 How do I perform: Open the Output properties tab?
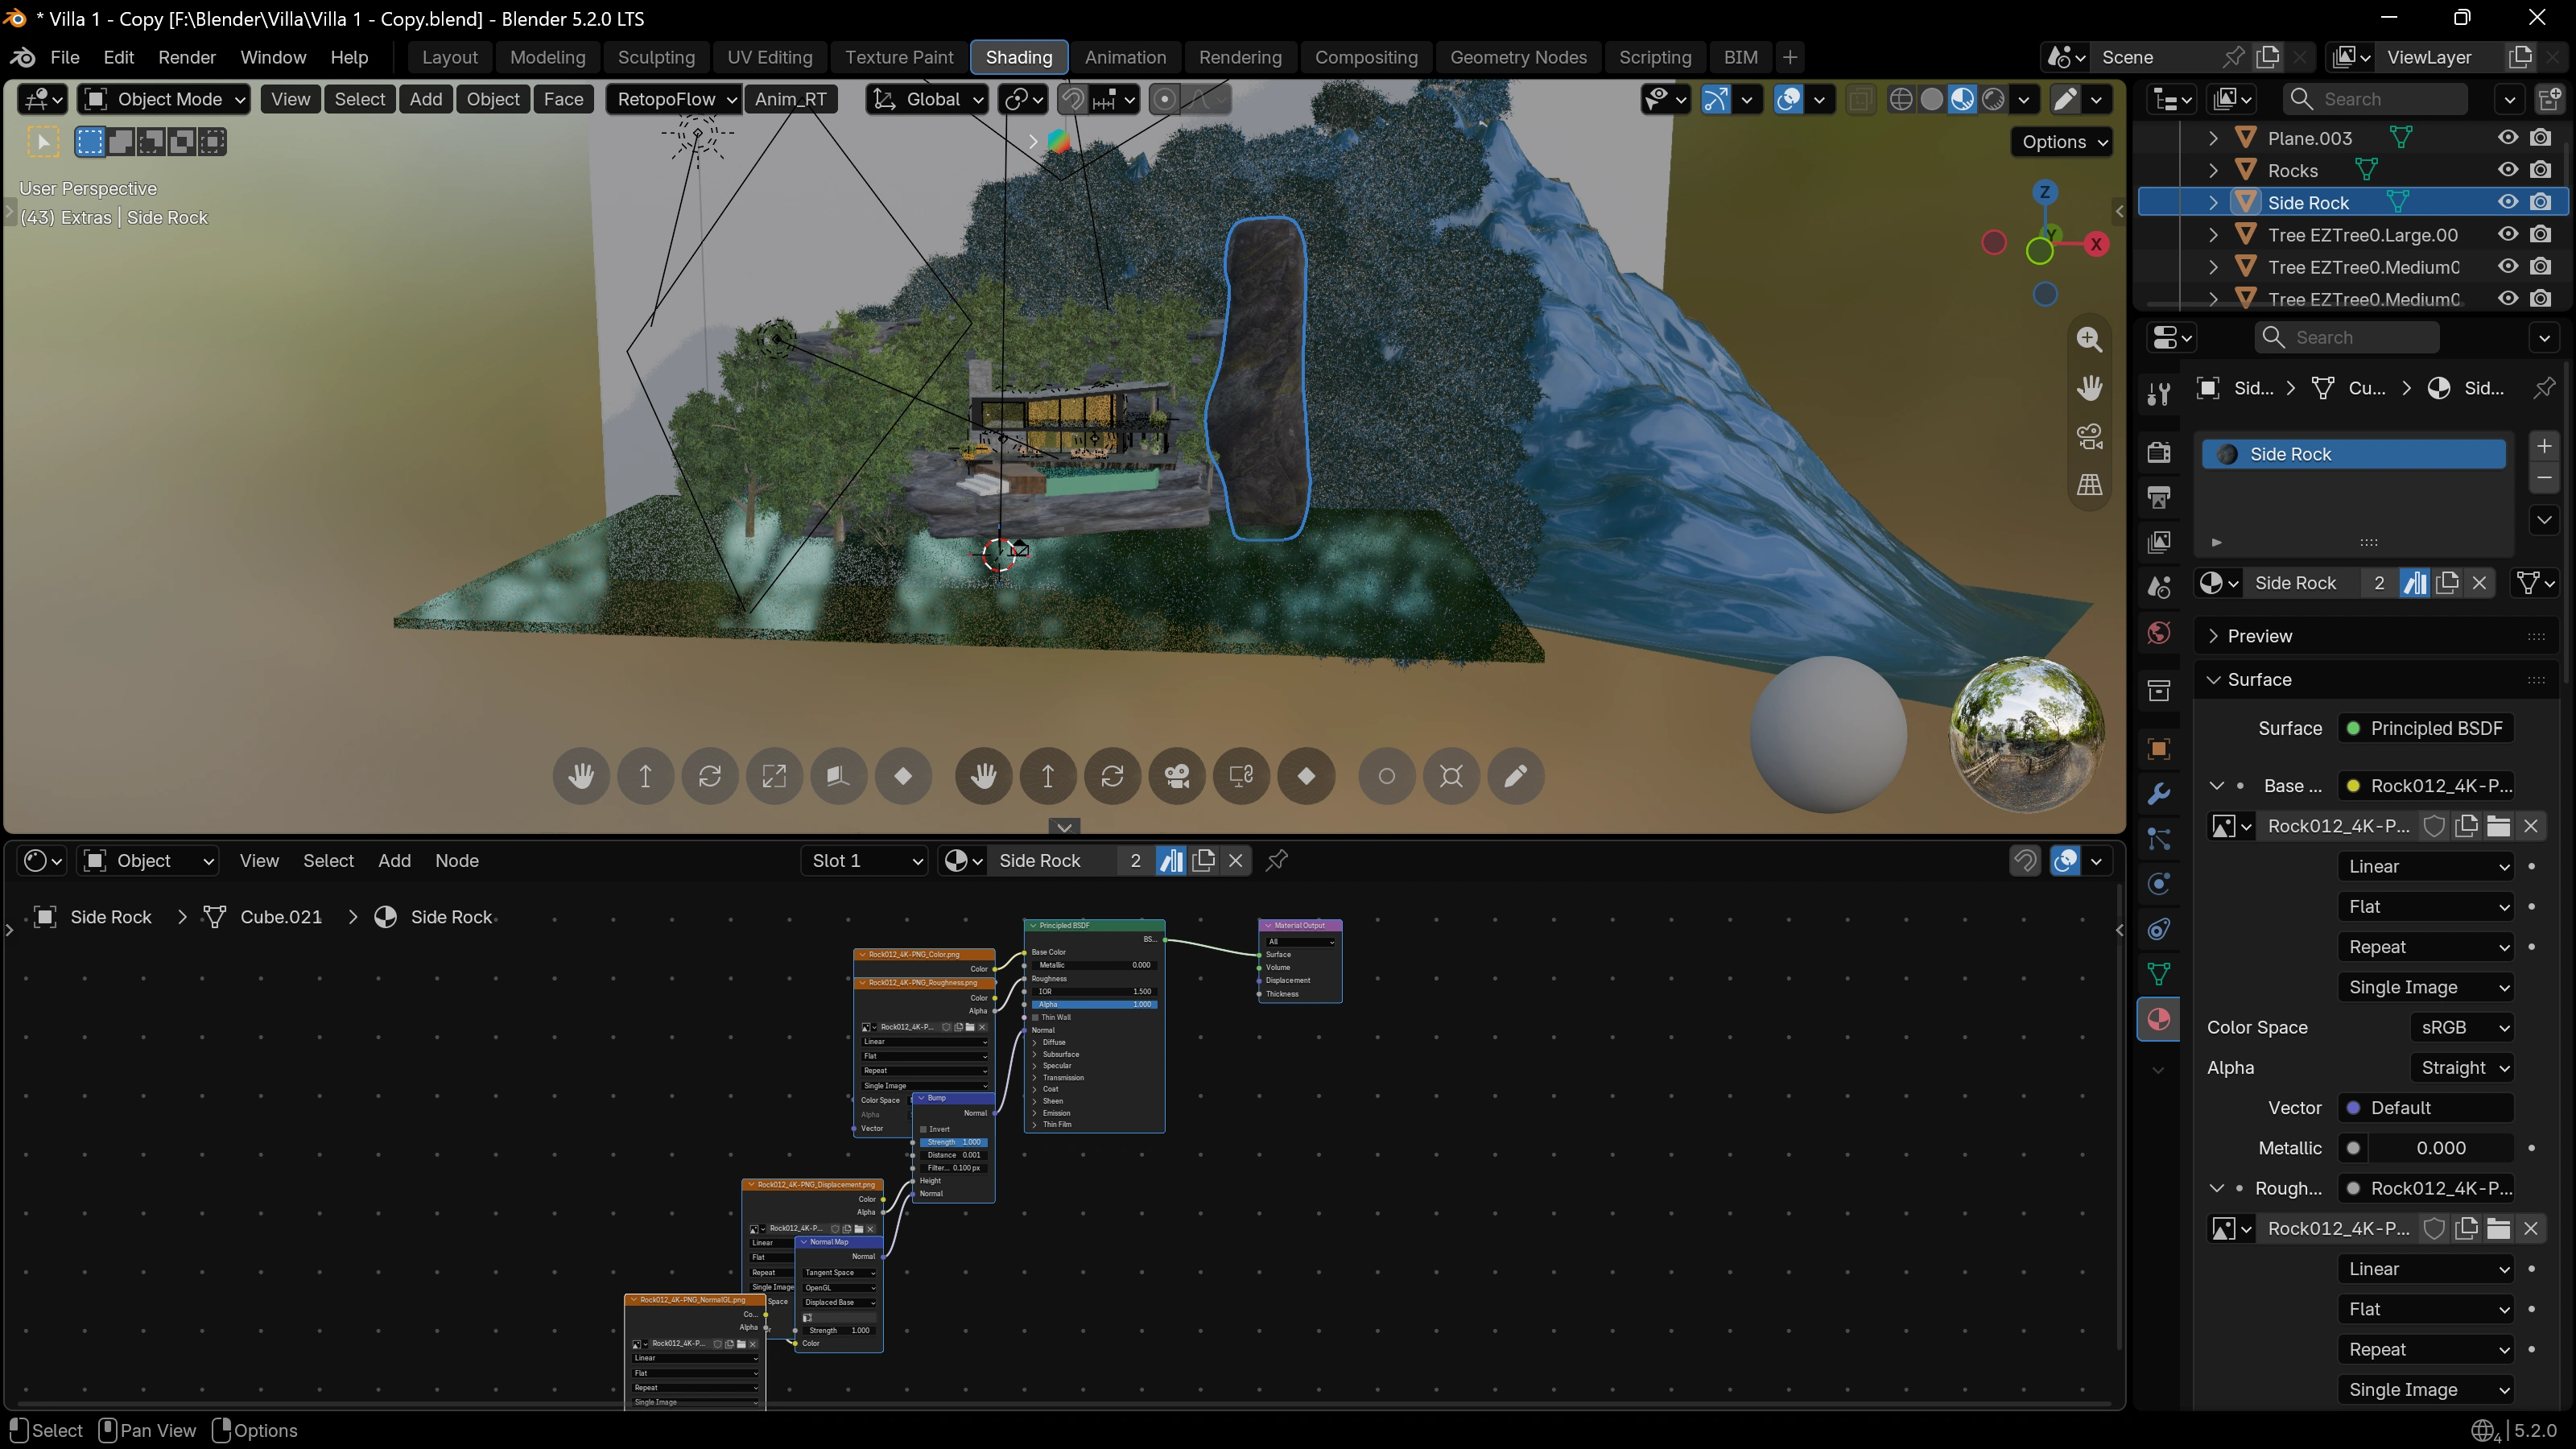tap(2159, 497)
